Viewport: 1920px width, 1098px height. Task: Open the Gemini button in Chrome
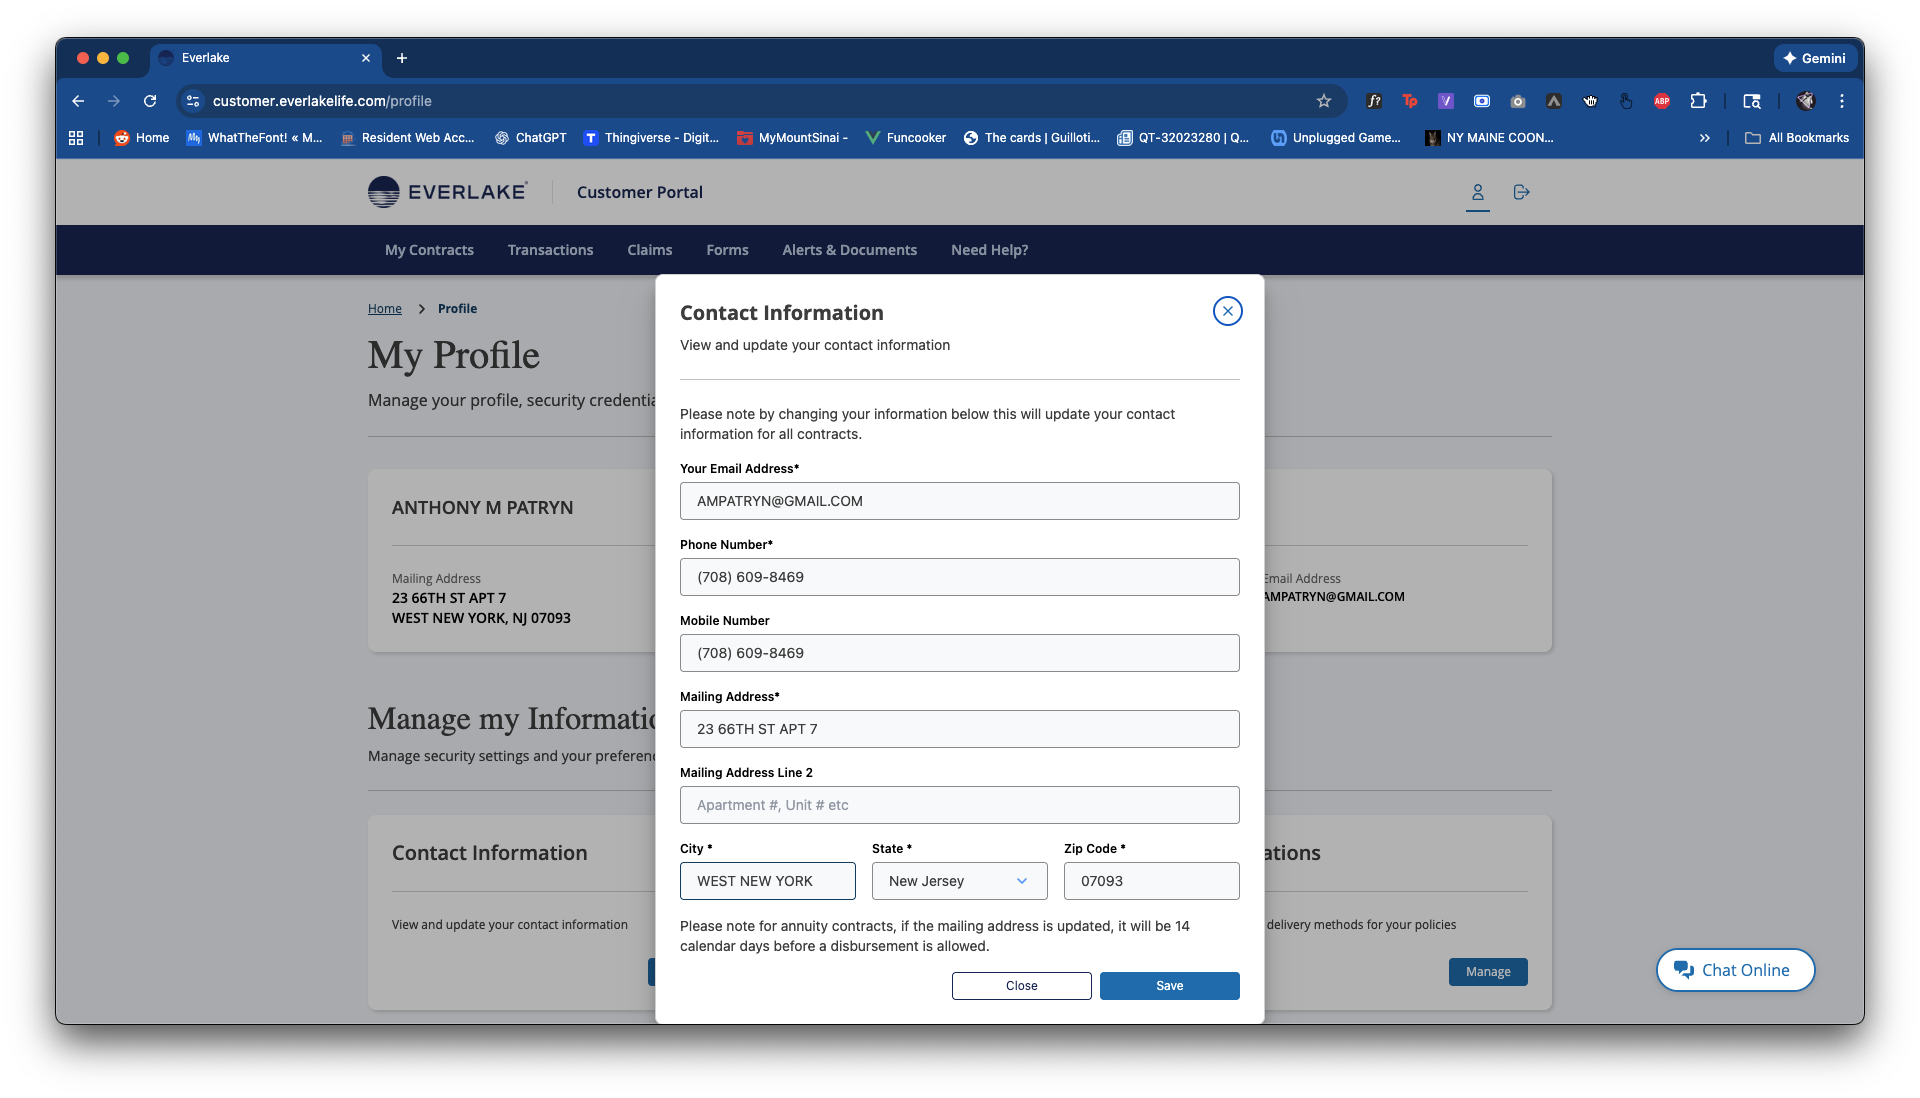[x=1814, y=58]
